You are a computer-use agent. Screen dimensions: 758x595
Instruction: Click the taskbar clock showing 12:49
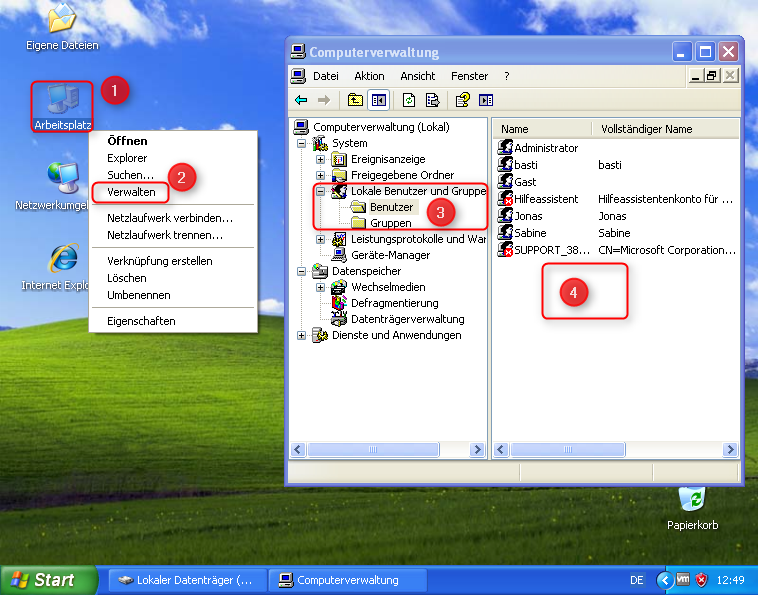click(x=730, y=580)
